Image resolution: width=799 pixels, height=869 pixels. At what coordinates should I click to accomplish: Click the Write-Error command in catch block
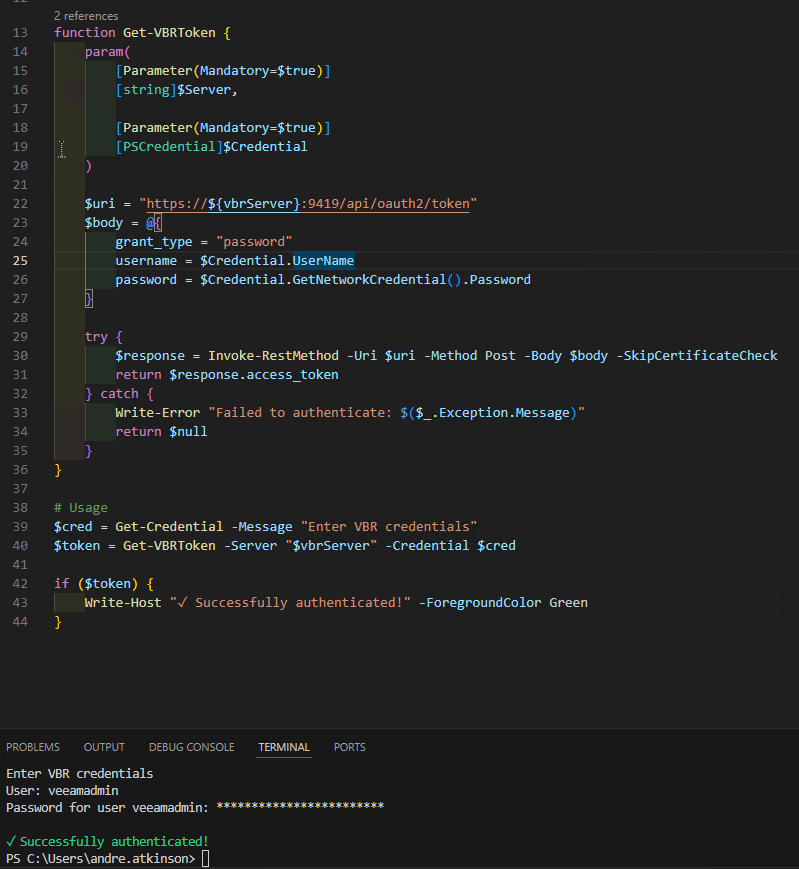click(157, 413)
